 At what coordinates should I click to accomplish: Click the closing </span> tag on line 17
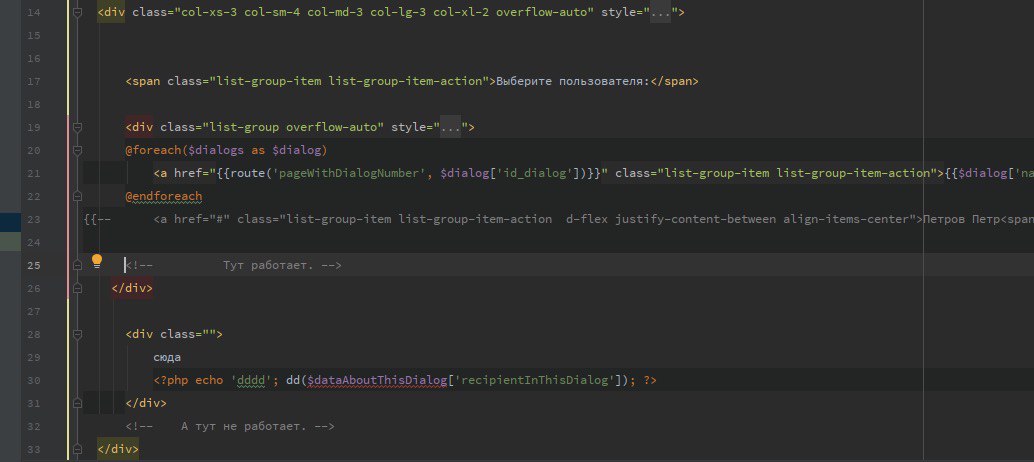click(674, 82)
